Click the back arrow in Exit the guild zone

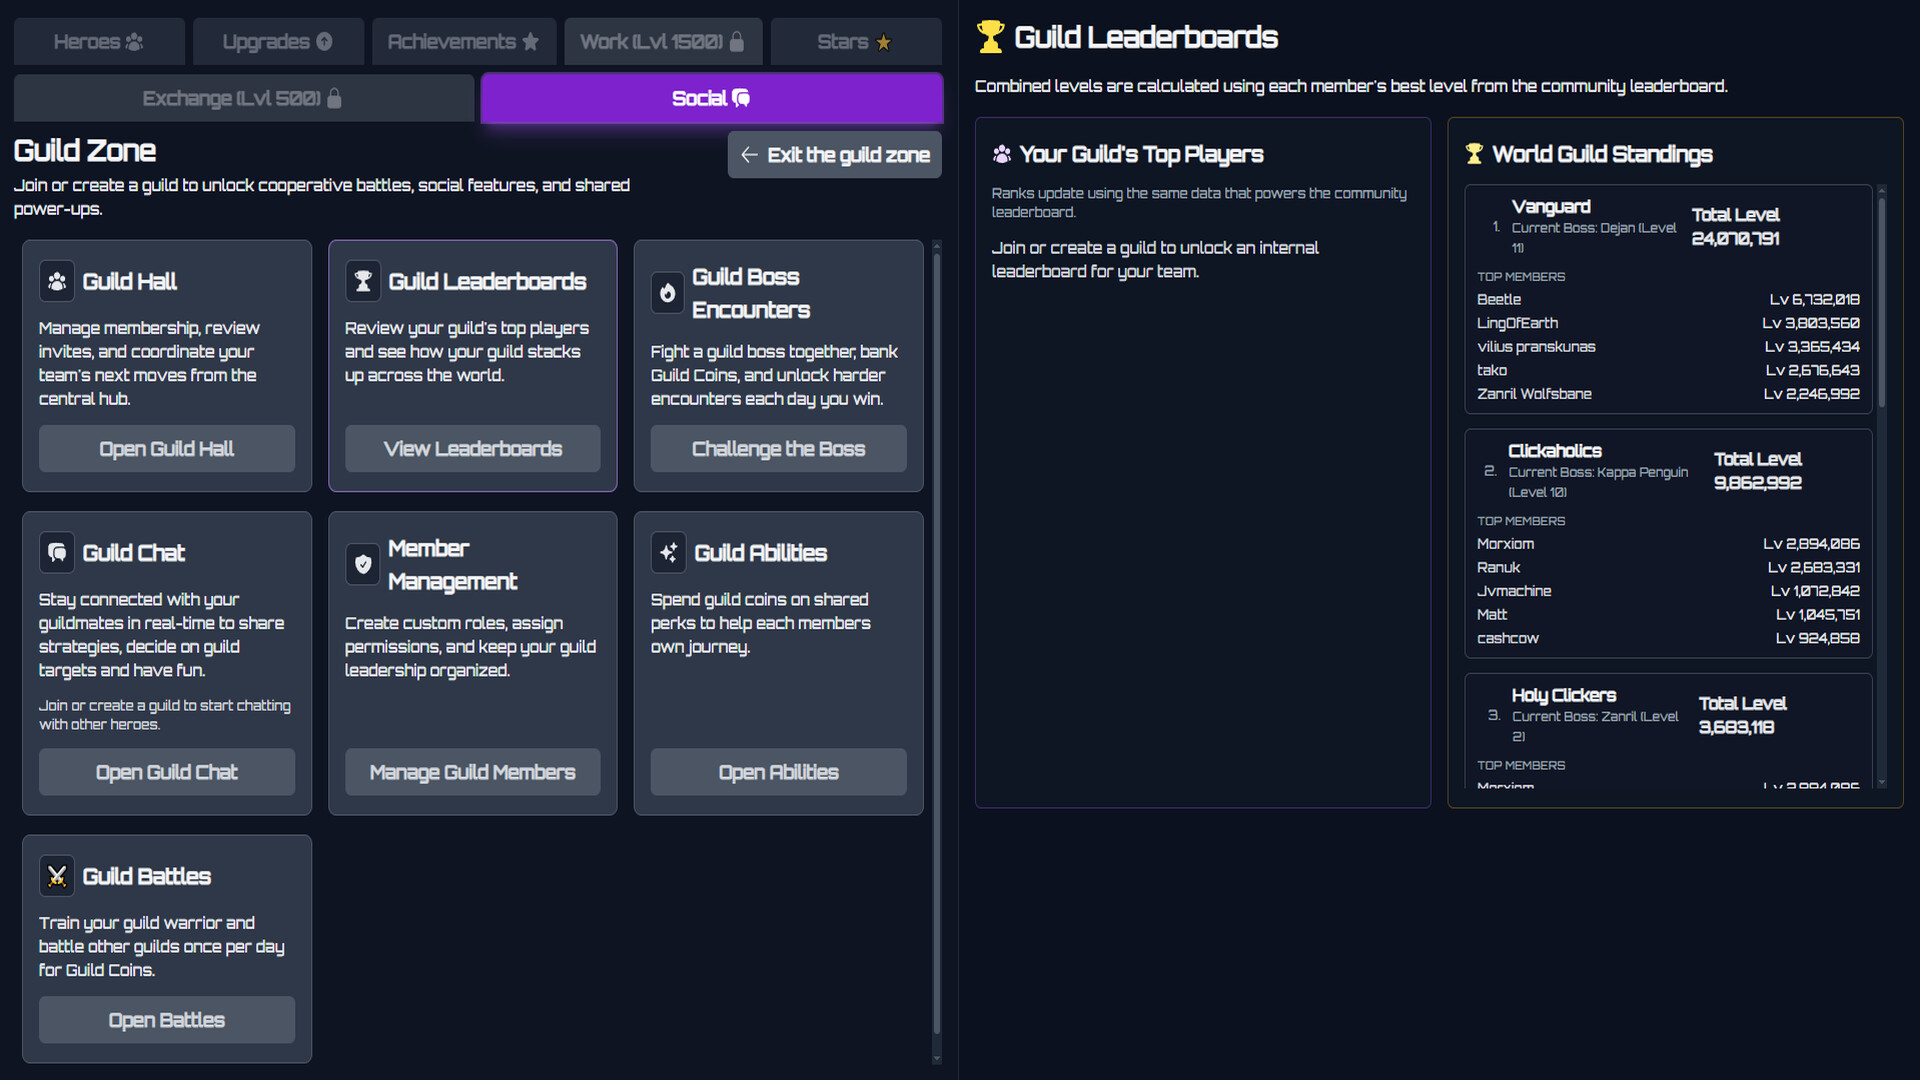[750, 154]
